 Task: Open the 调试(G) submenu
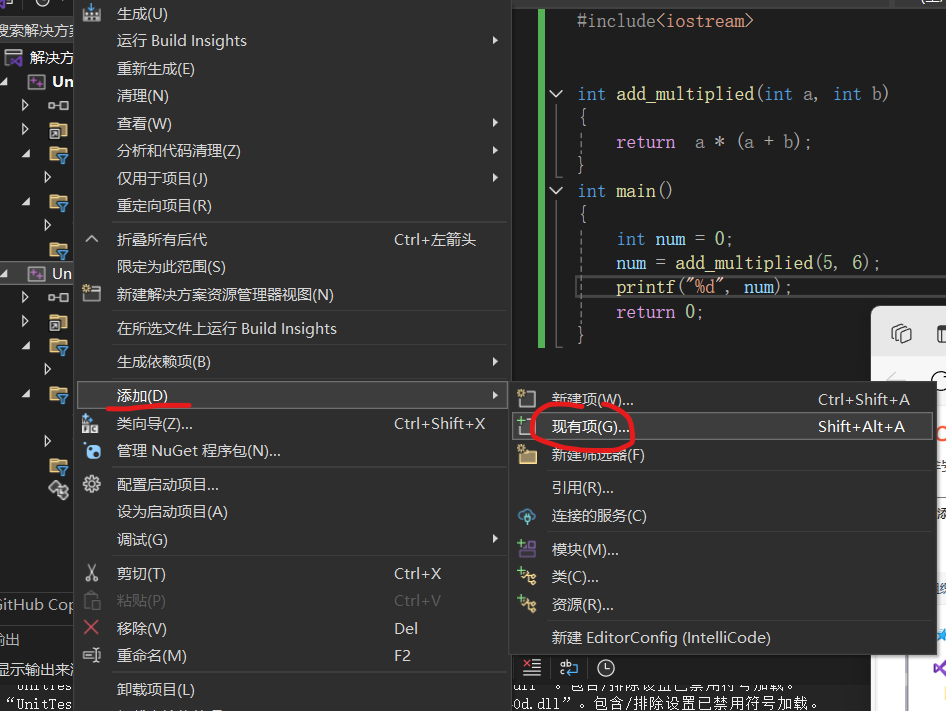coord(293,539)
